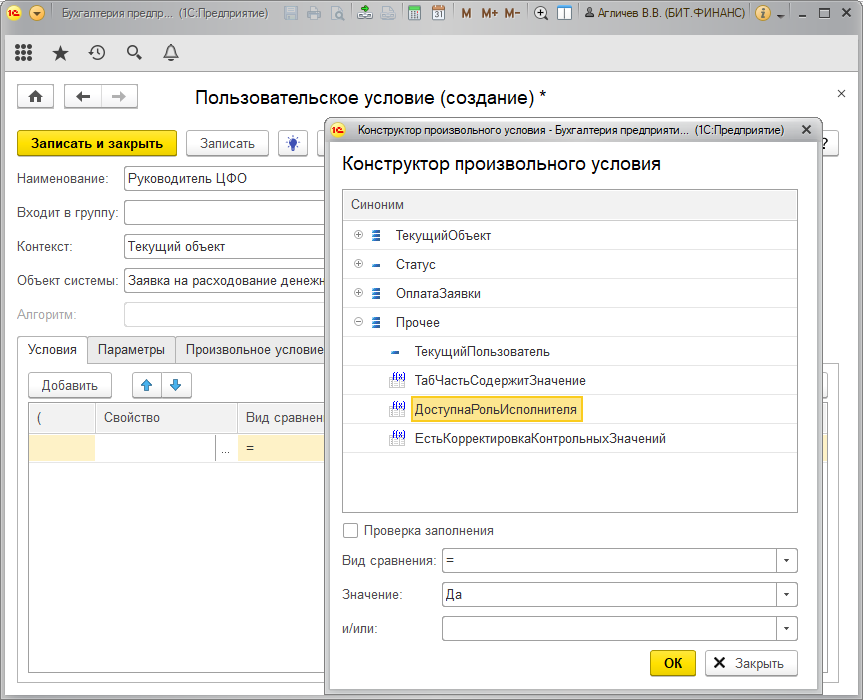Open the calendar icon in title bar

438,14
